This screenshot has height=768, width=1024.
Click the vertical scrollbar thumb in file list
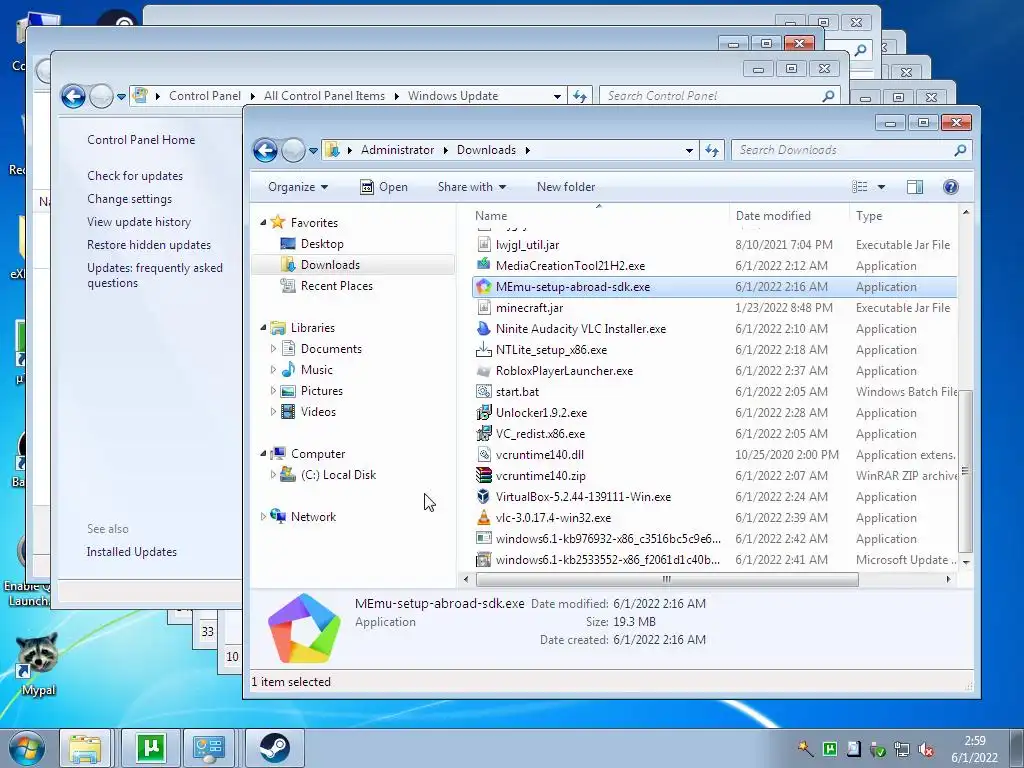(966, 472)
